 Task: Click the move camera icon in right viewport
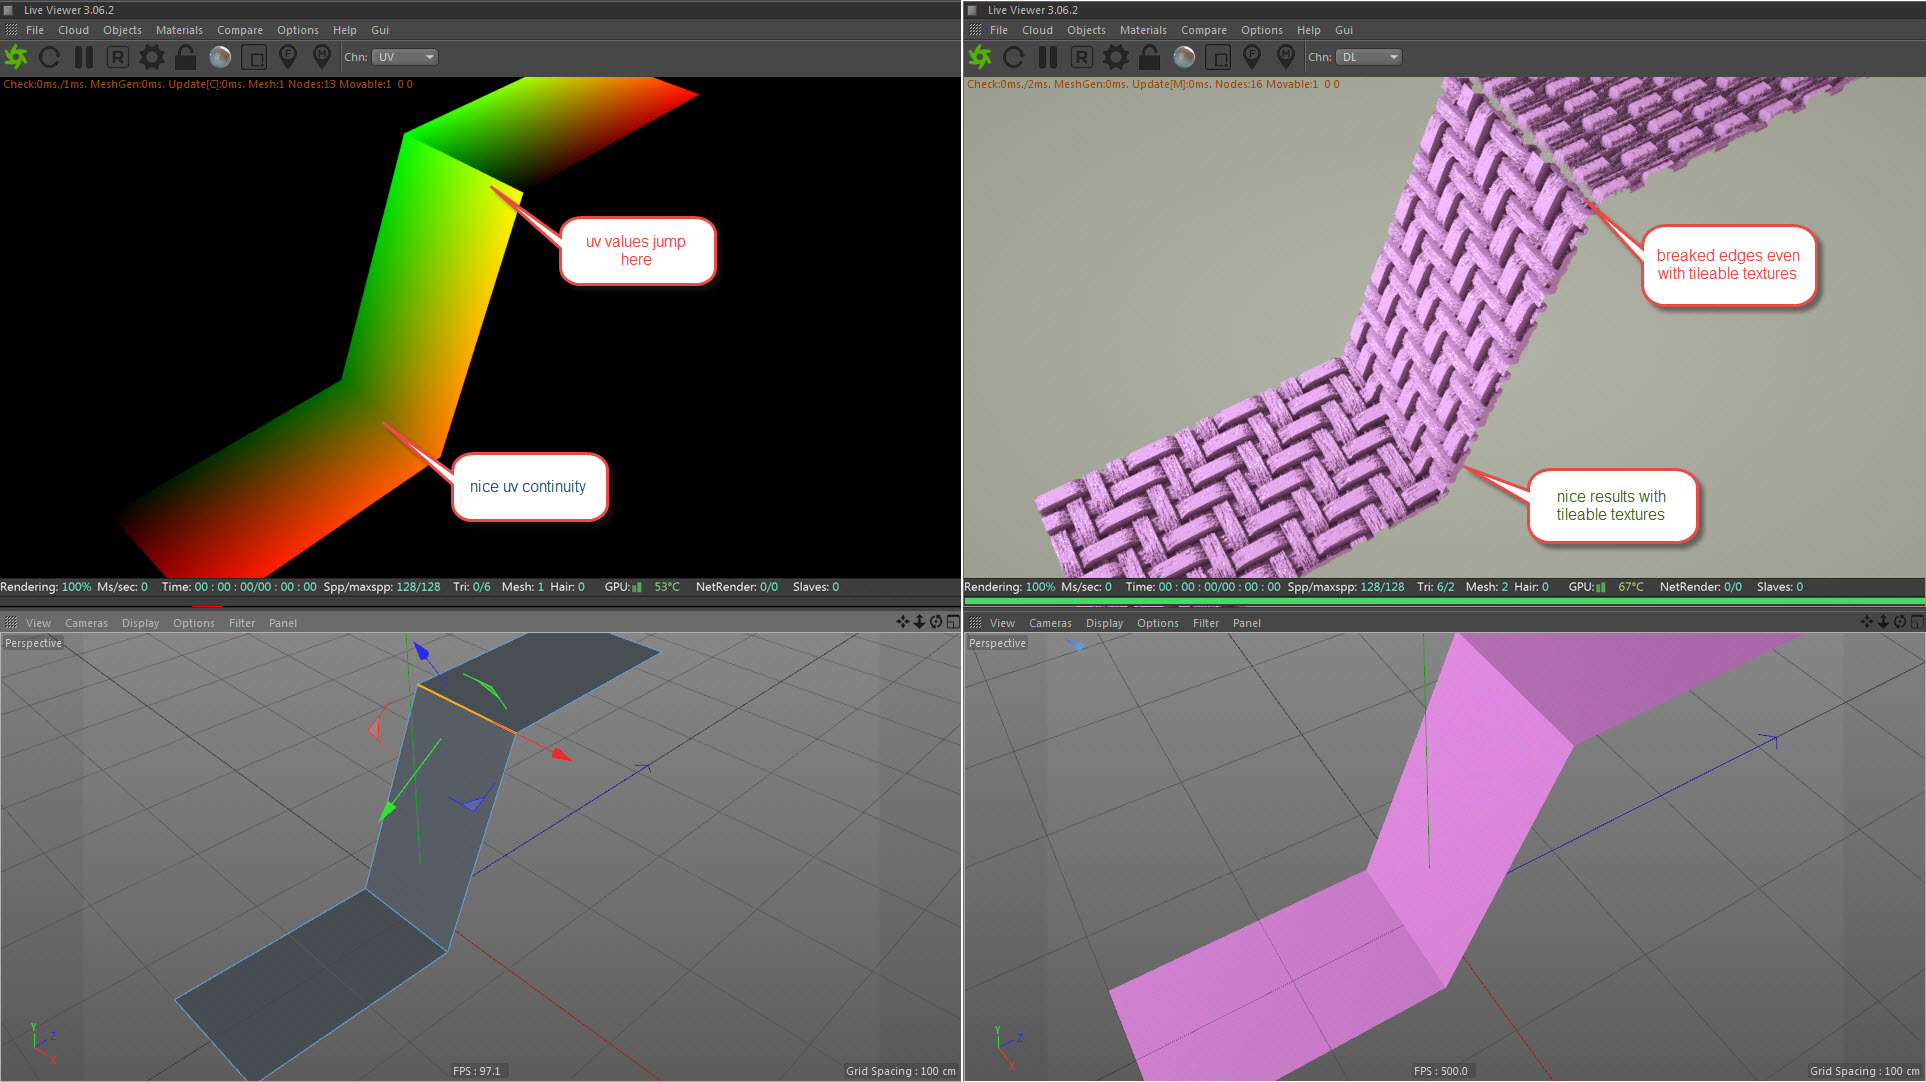point(1866,622)
